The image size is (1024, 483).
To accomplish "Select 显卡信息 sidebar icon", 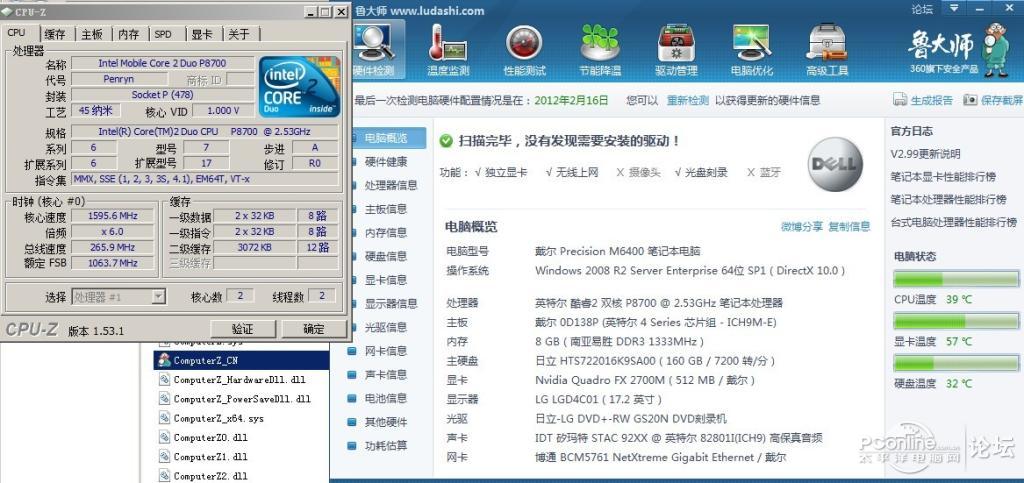I will (353, 280).
